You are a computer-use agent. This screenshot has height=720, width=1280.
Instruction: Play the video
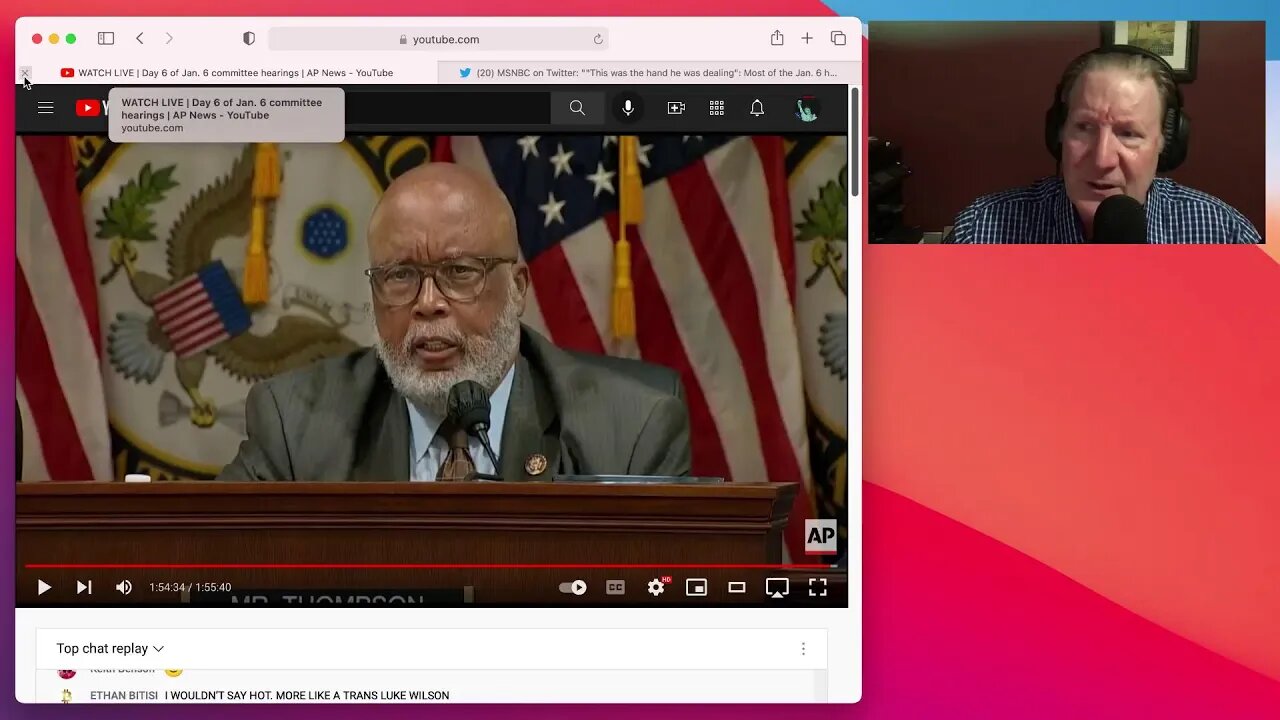(x=44, y=588)
